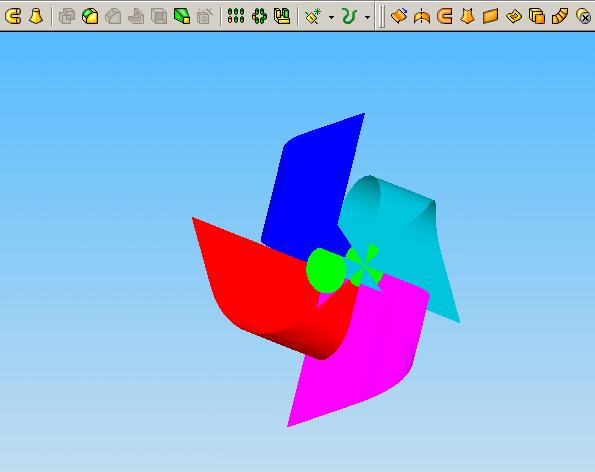
Task: Select the Swept Surface tool
Action: [x=445, y=16]
